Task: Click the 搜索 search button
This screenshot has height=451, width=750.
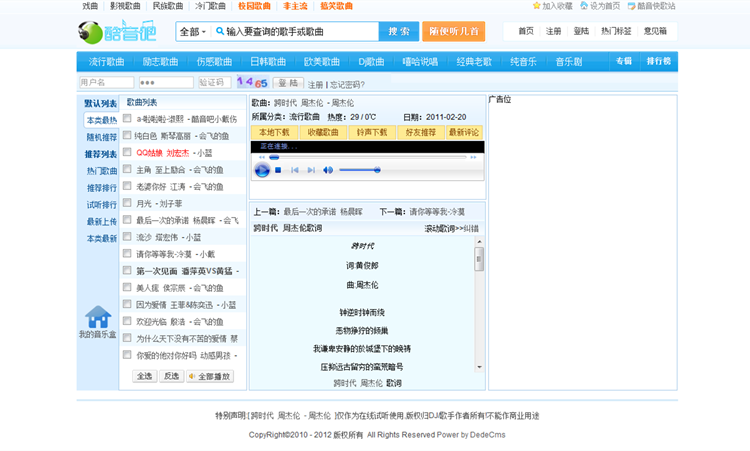Action: coord(399,32)
